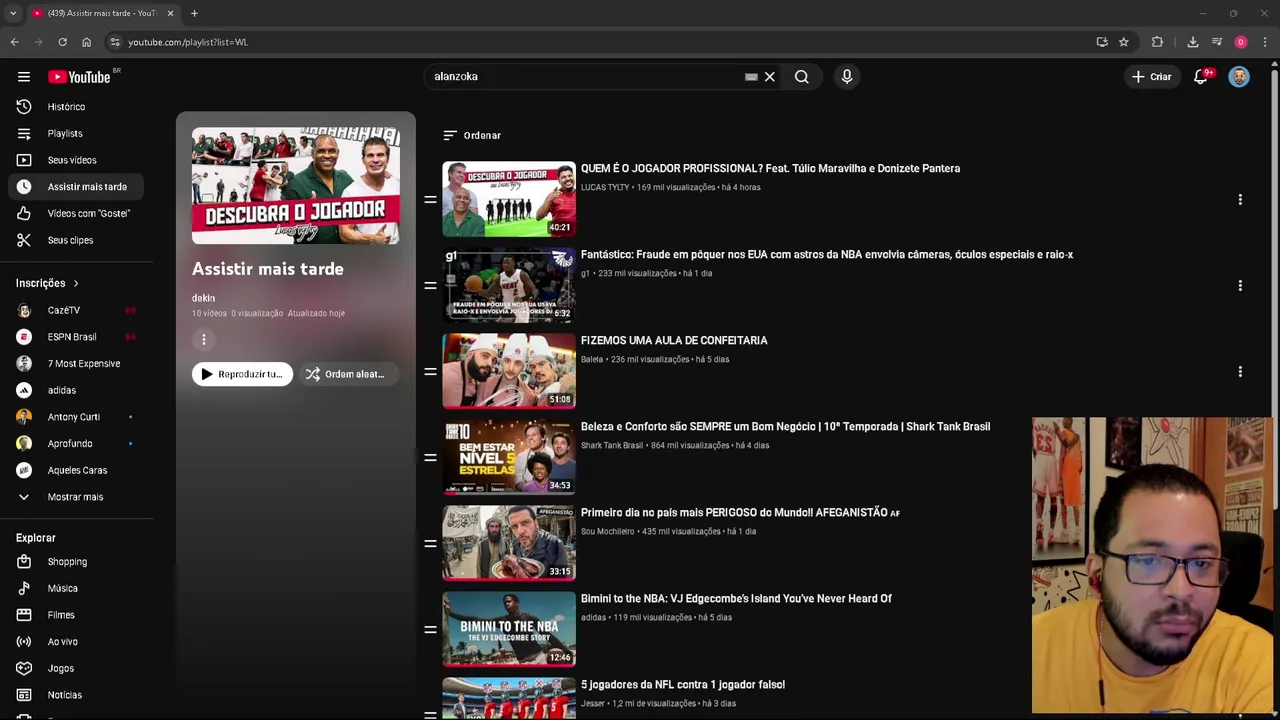Open options for the Fantástico fraude video
This screenshot has height=720, width=1280.
1240,286
